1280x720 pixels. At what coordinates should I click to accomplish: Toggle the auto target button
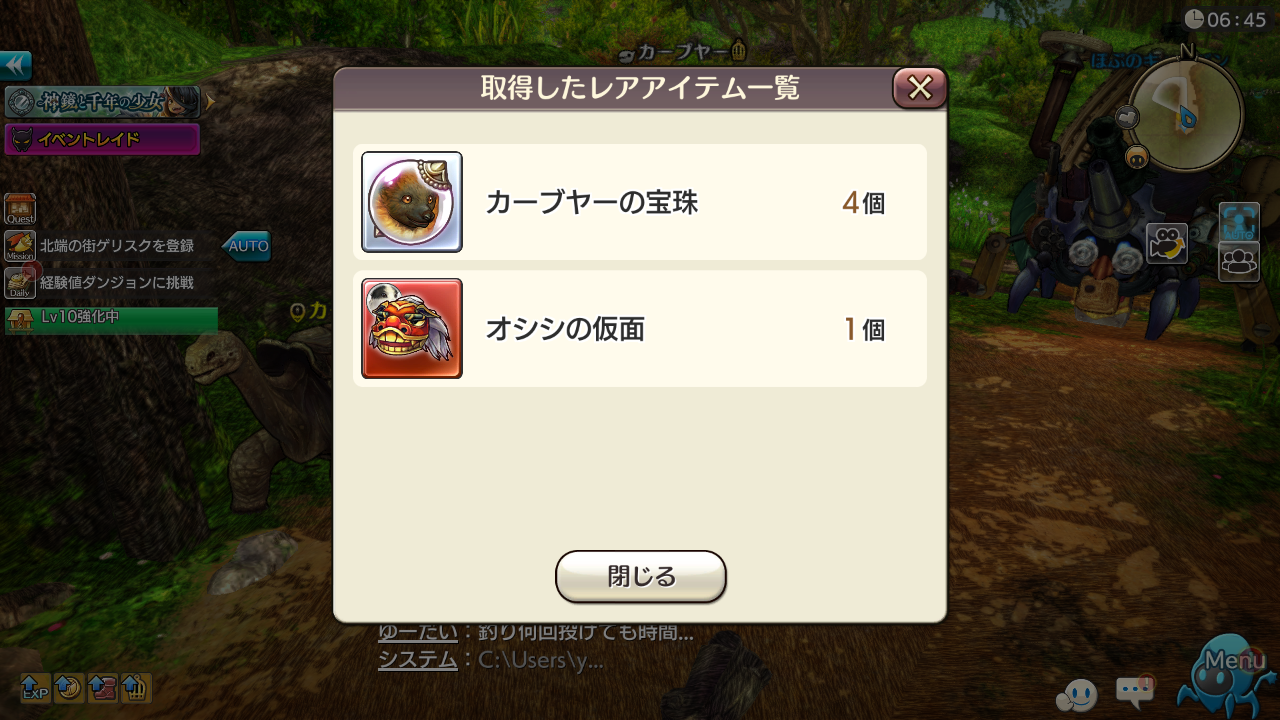point(1239,221)
